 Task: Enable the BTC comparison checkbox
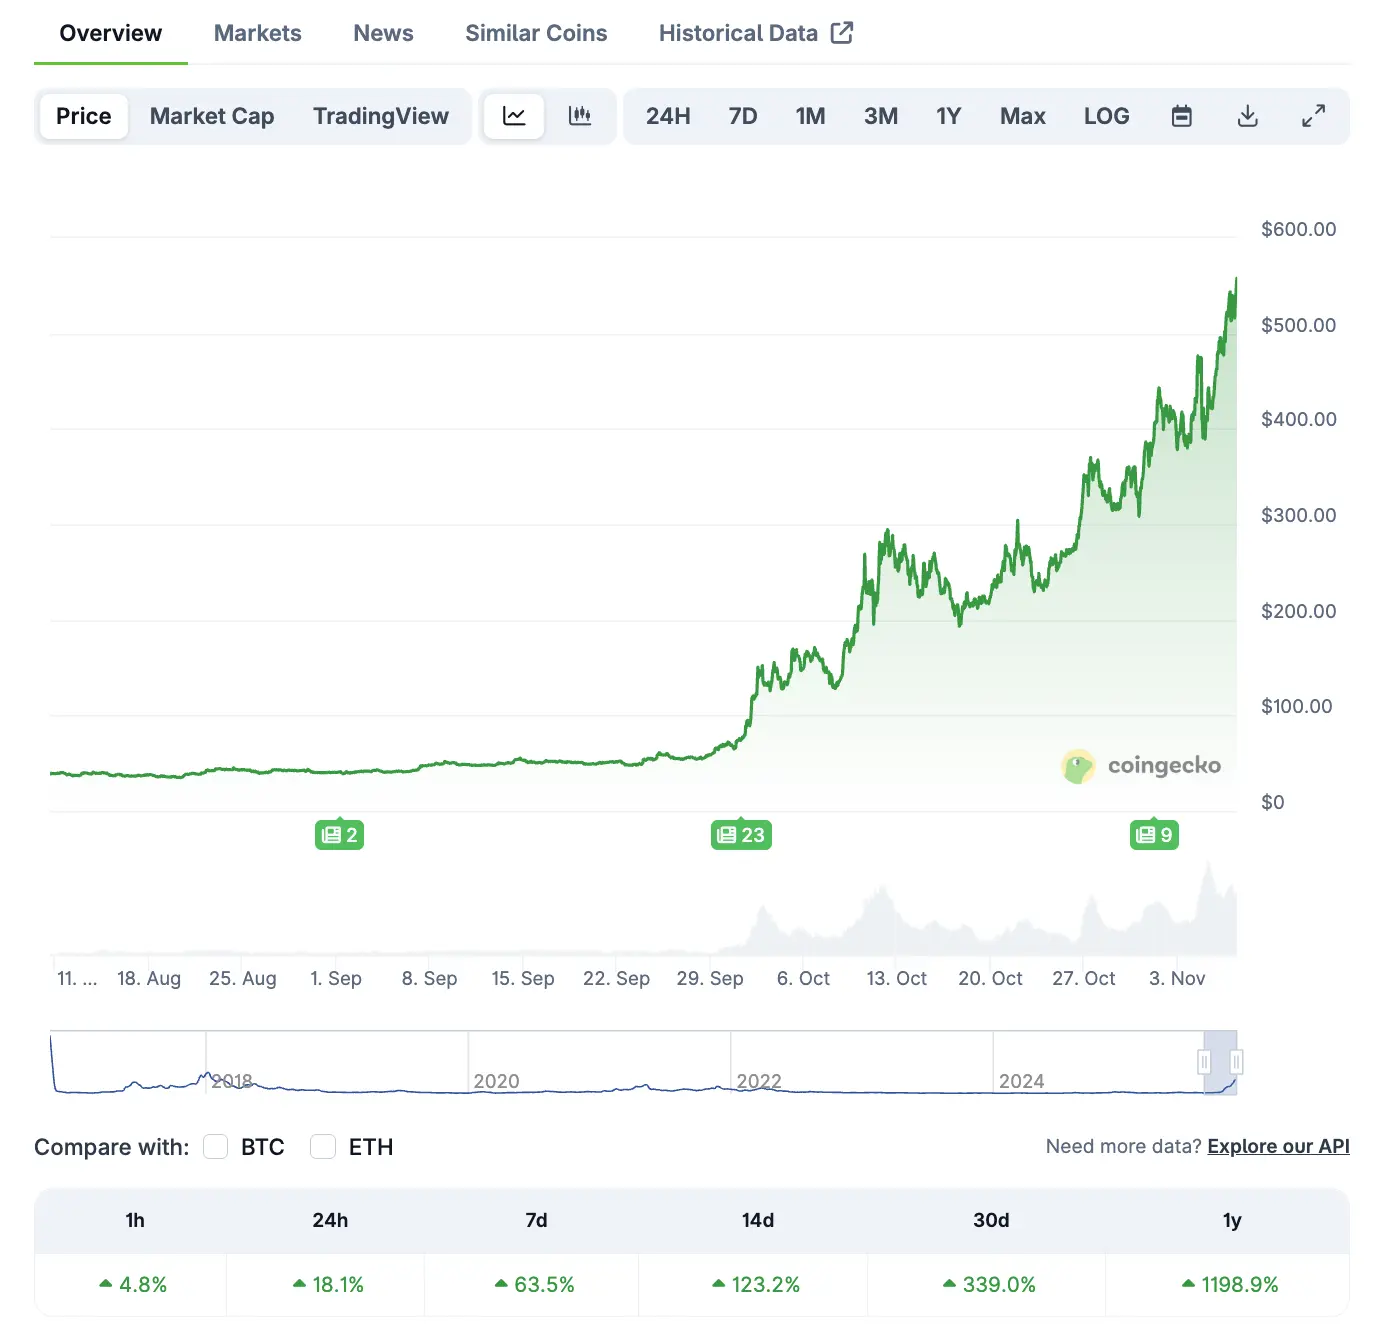pos(215,1147)
